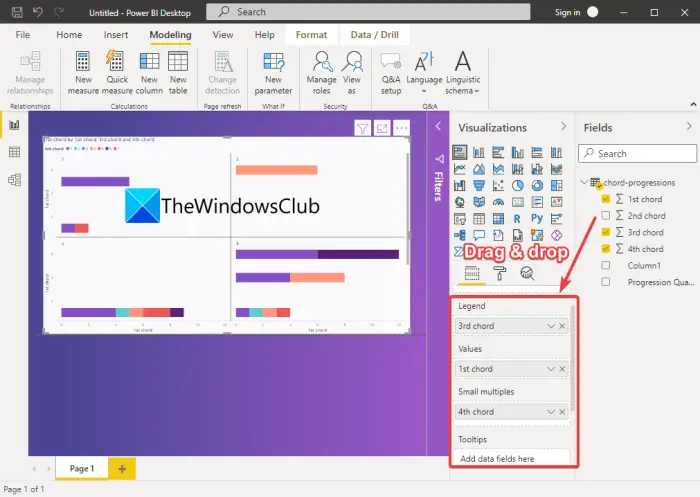Select the Python visual icon
Viewport: 700px width, 497px height.
[x=537, y=218]
